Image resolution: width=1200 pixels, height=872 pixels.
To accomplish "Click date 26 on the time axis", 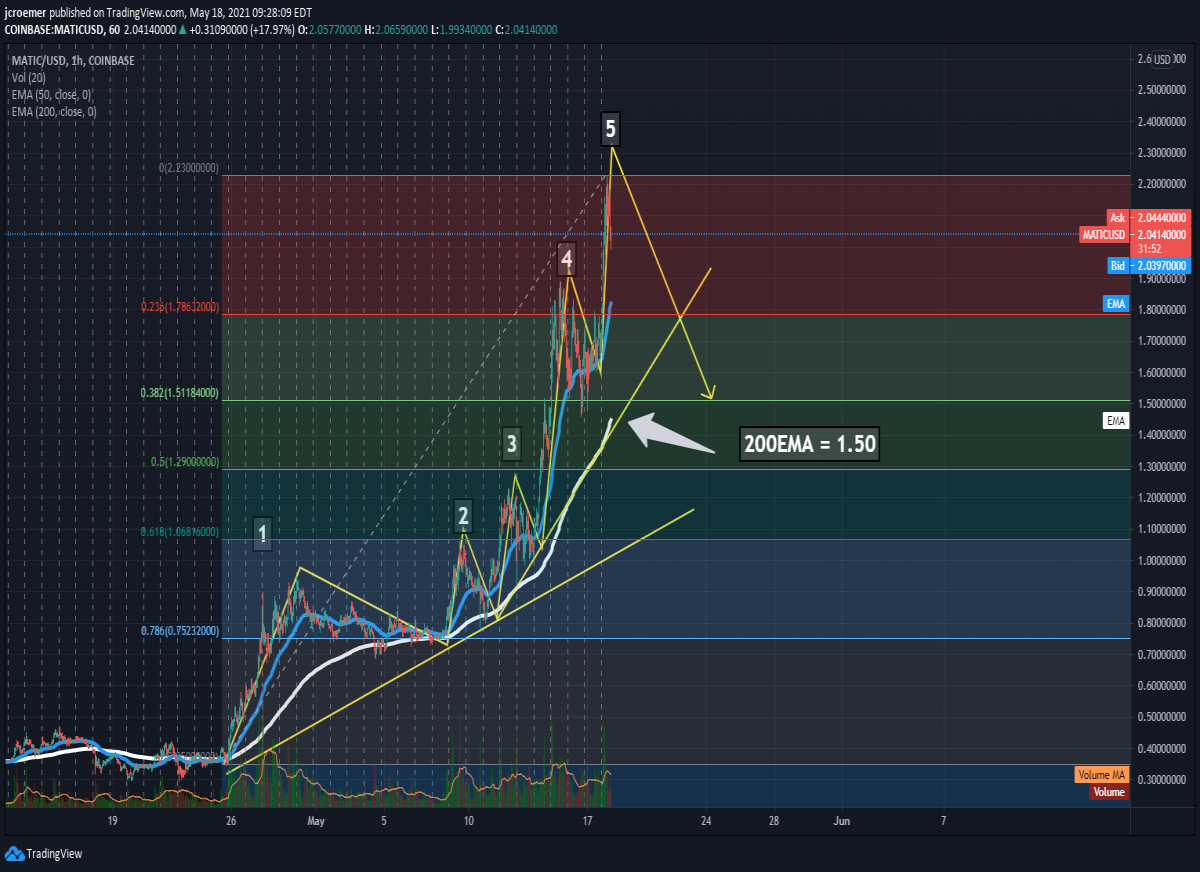I will (231, 821).
